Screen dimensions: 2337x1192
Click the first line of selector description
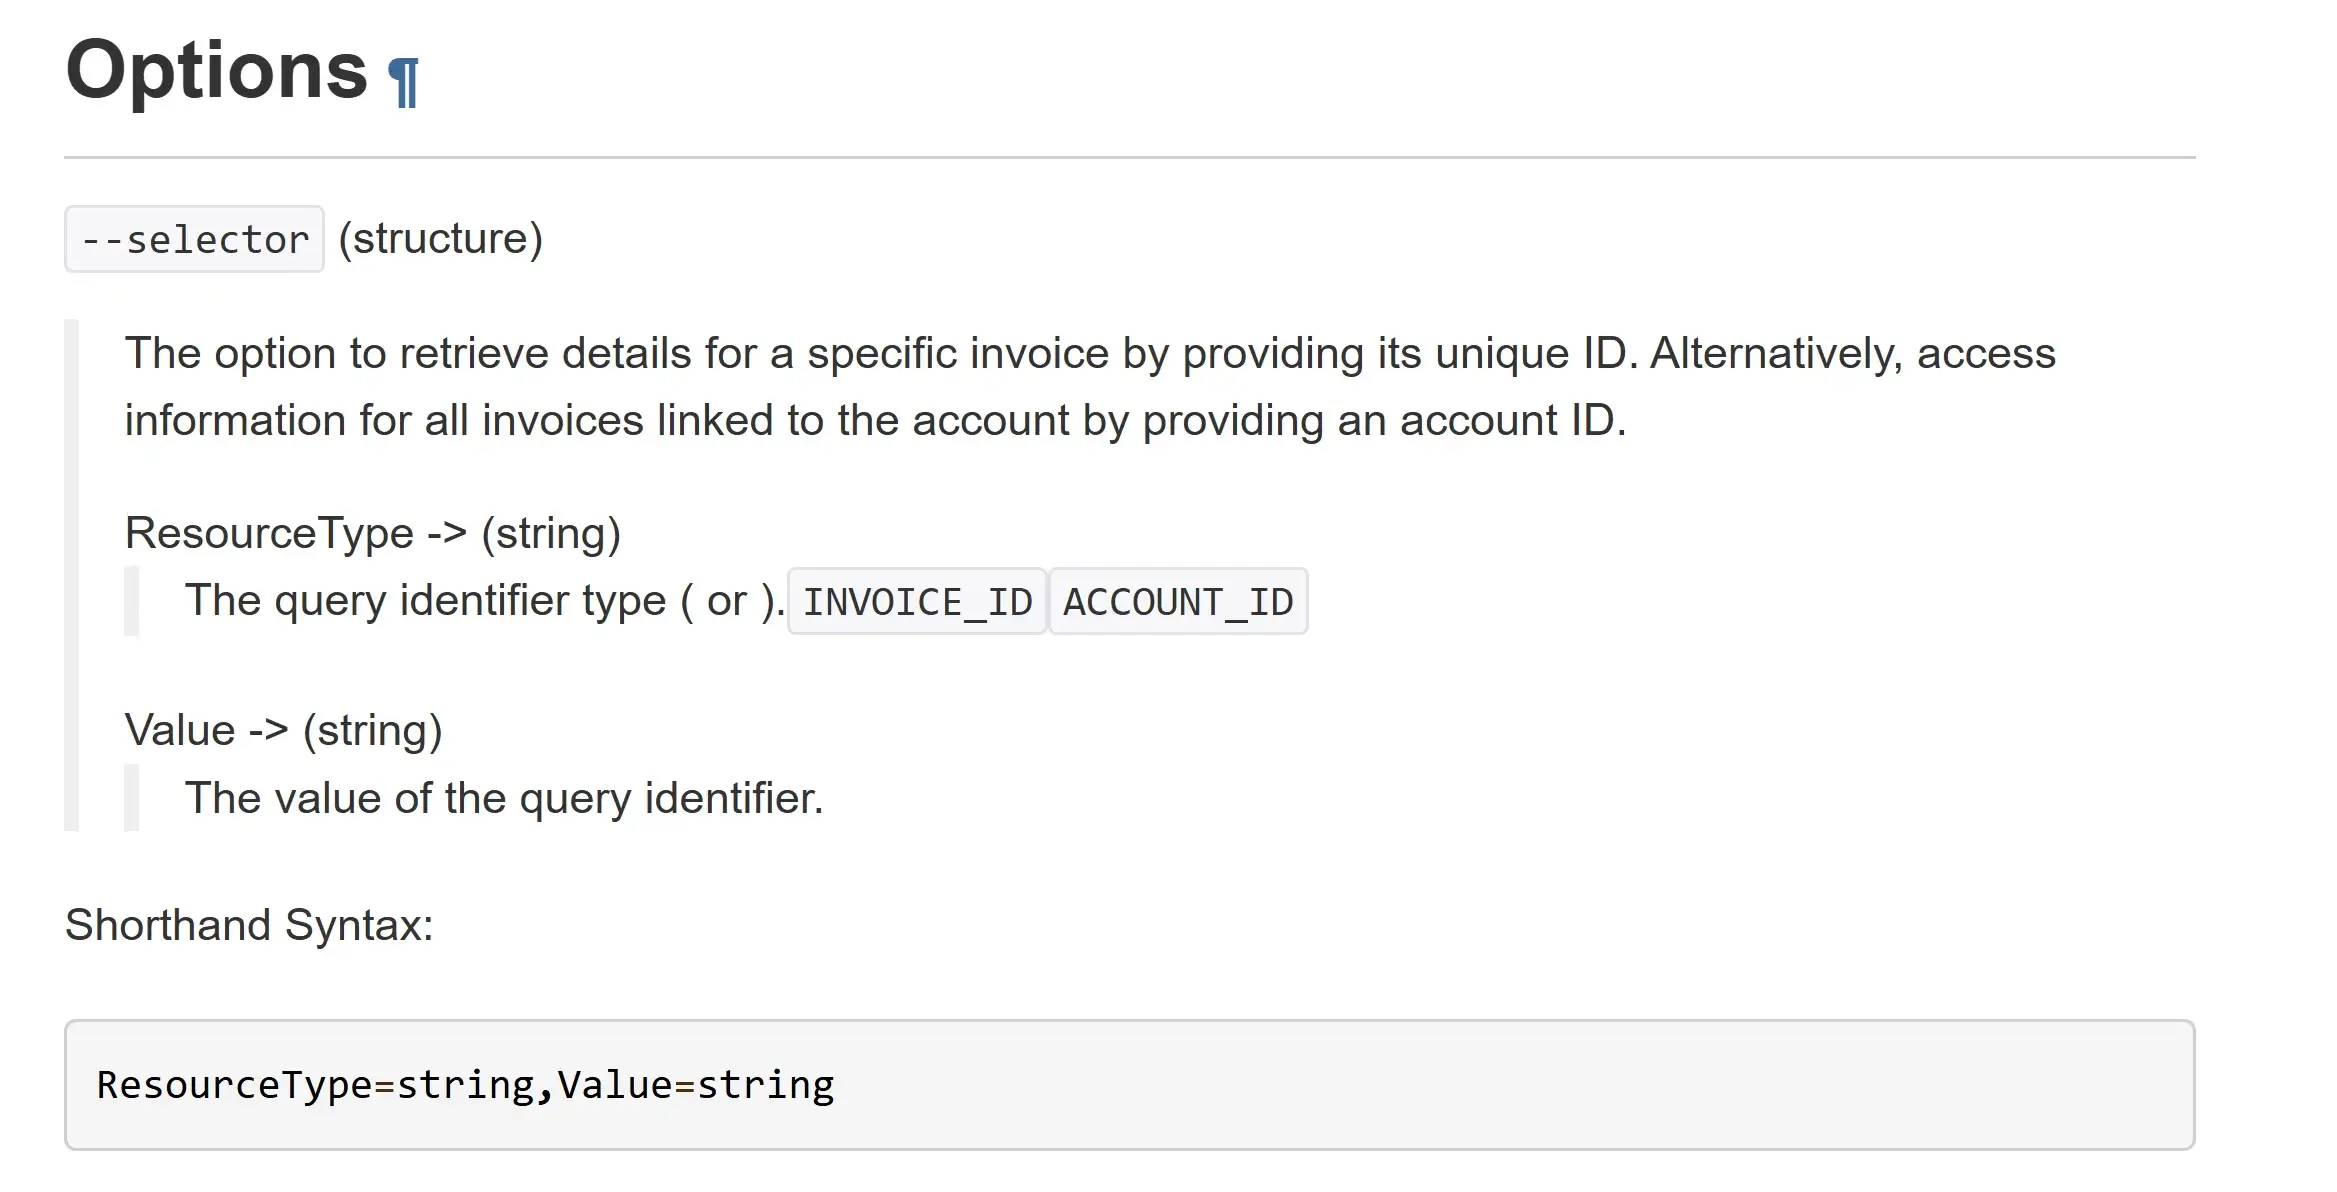(x=1090, y=354)
